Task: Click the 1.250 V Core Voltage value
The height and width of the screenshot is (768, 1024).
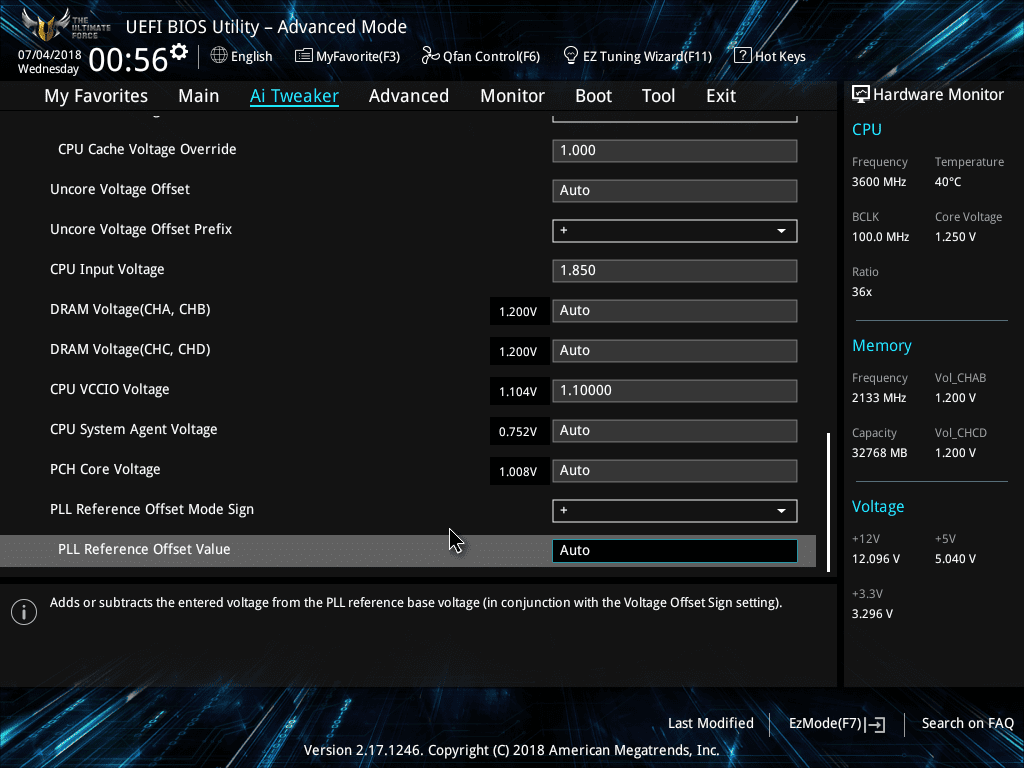Action: click(x=955, y=237)
